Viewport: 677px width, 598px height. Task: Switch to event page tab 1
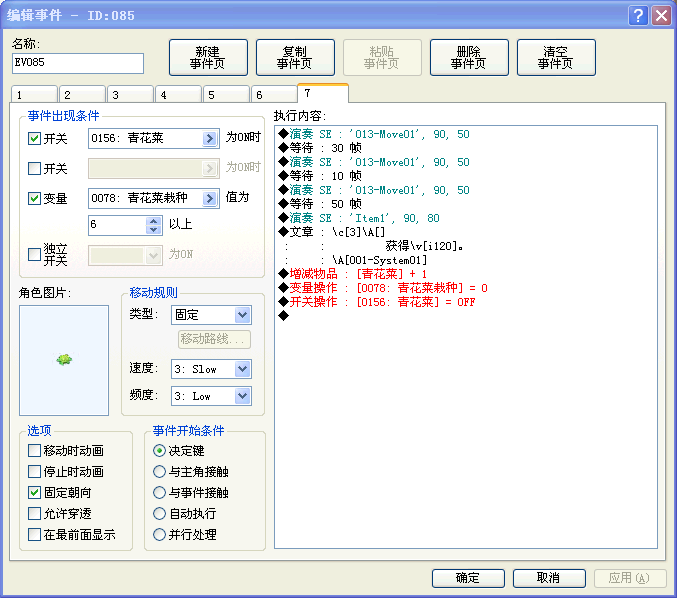point(34,95)
